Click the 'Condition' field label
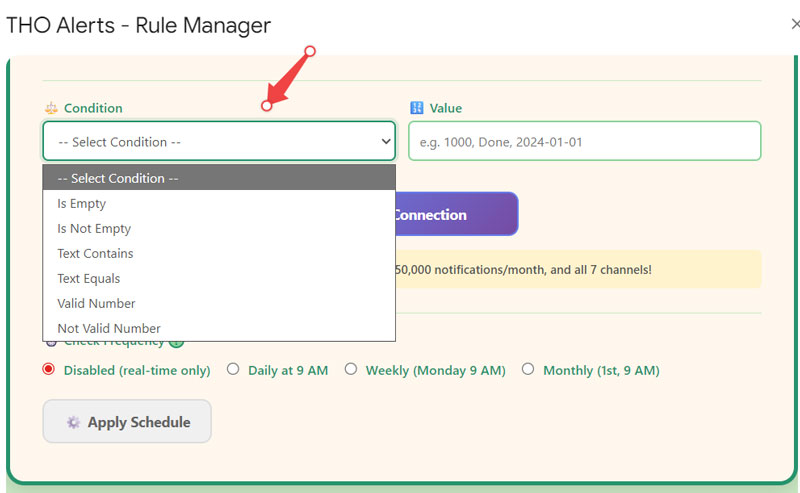Image resolution: width=800 pixels, height=493 pixels. pos(93,108)
